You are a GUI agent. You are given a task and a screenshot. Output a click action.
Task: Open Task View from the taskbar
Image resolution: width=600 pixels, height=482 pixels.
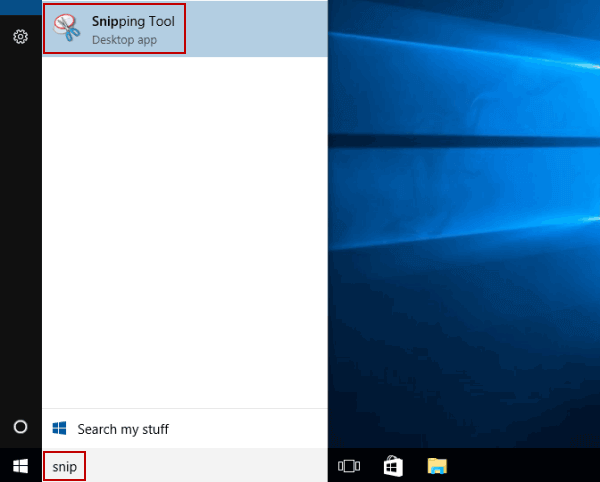(349, 465)
